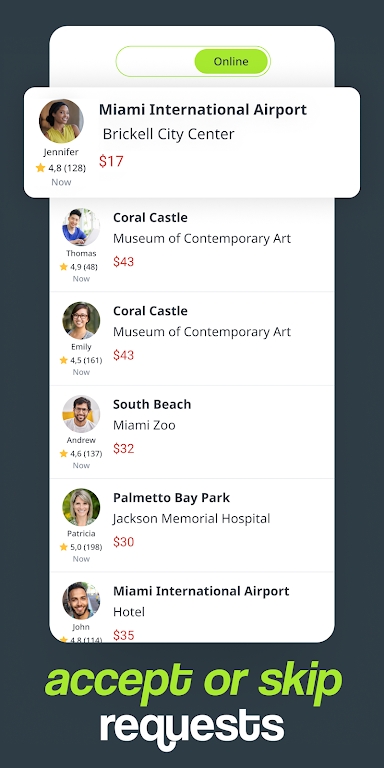
Task: Open John's profile photo
Action: click(x=81, y=600)
